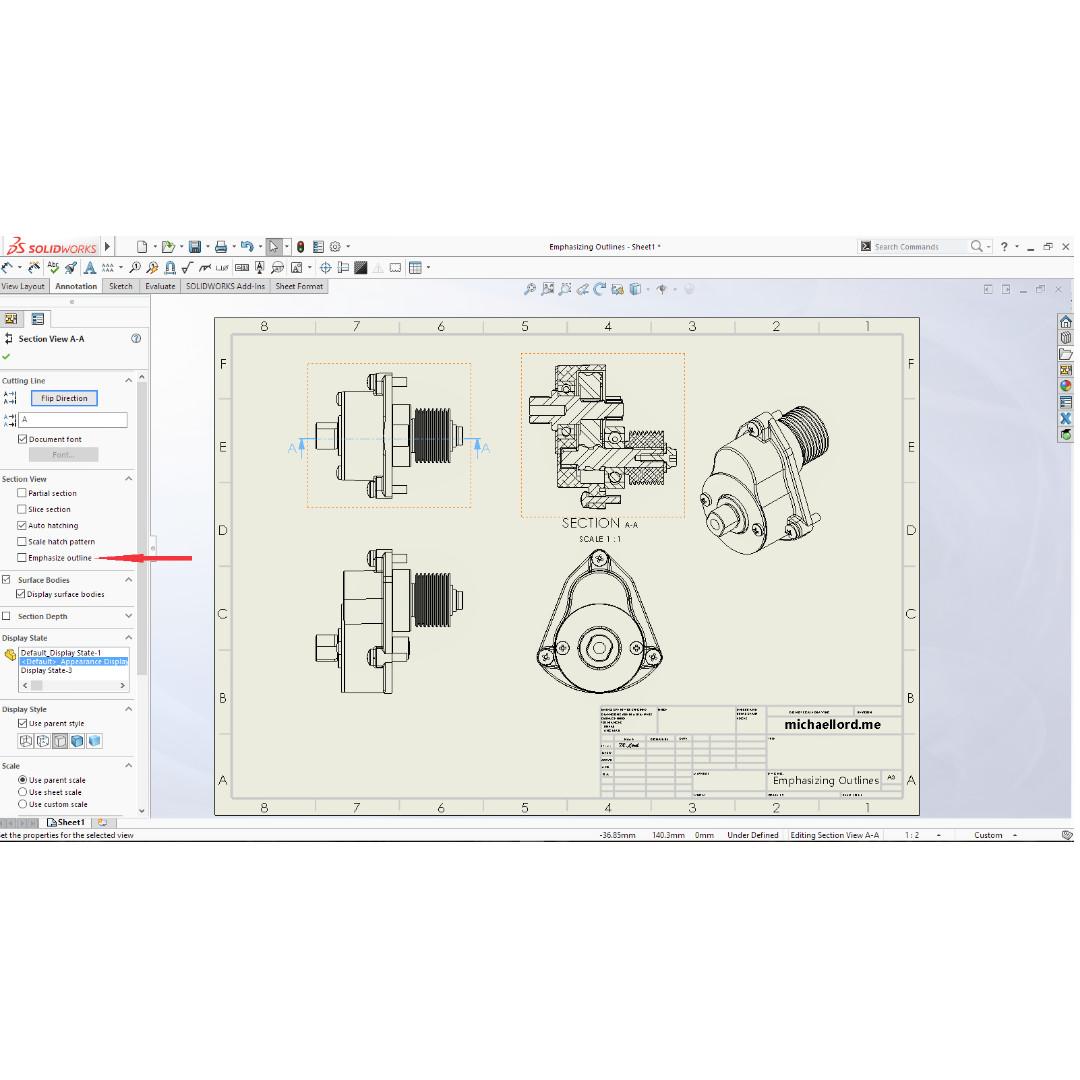The image size is (1080, 1080).
Task: Open the Appearances color ball icon in task pane
Action: click(x=1066, y=386)
